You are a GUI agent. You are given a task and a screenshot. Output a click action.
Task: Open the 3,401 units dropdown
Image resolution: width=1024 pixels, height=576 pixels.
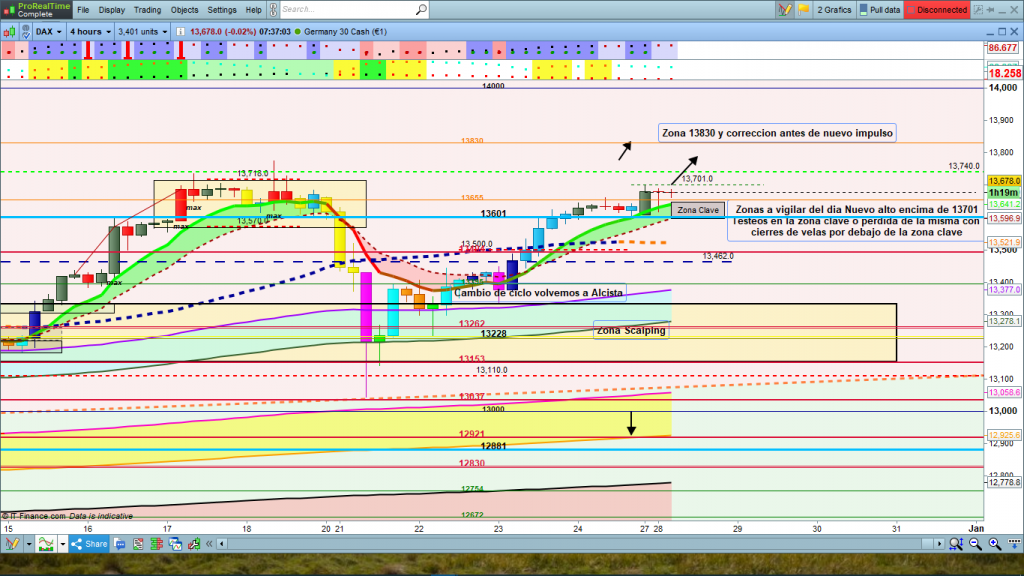pyautogui.click(x=144, y=31)
